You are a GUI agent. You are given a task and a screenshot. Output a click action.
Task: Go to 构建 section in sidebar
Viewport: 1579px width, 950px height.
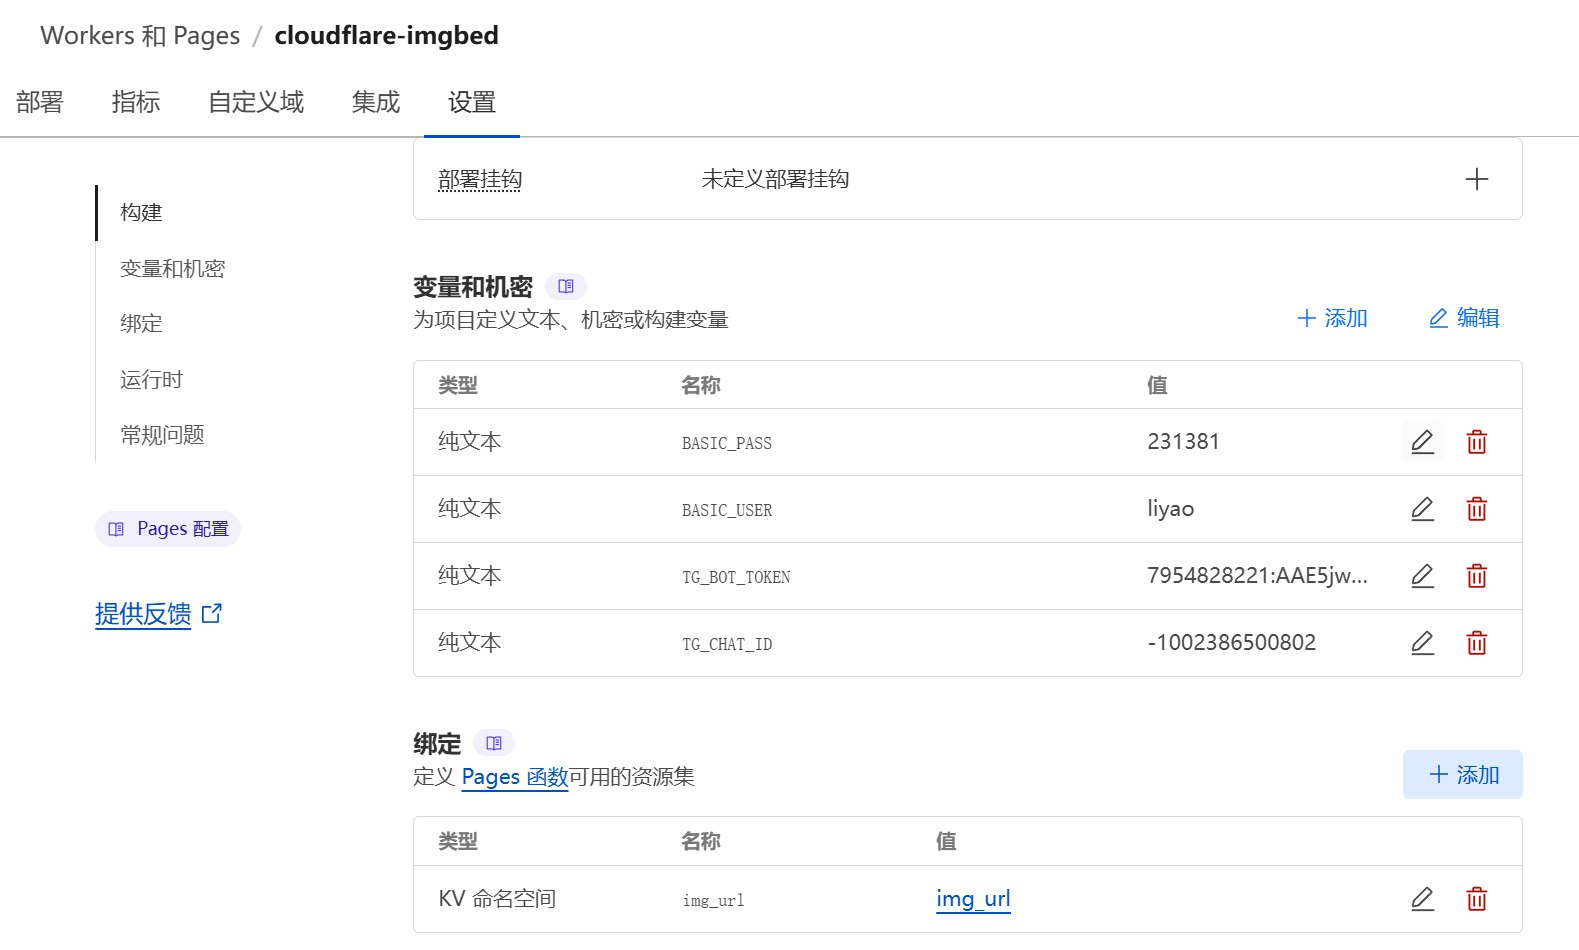pyautogui.click(x=141, y=212)
